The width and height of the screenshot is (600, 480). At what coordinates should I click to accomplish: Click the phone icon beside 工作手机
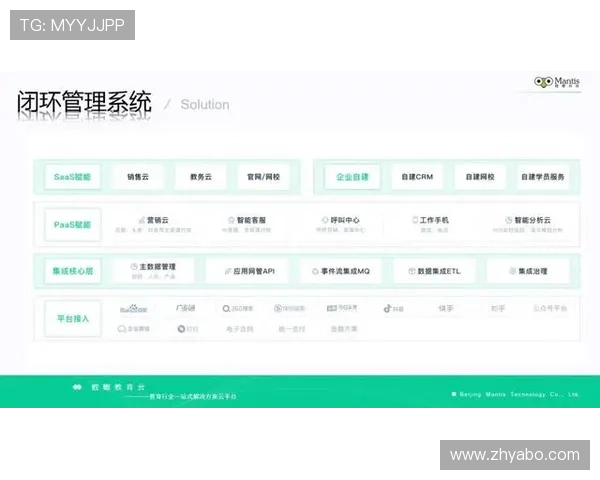tap(415, 220)
